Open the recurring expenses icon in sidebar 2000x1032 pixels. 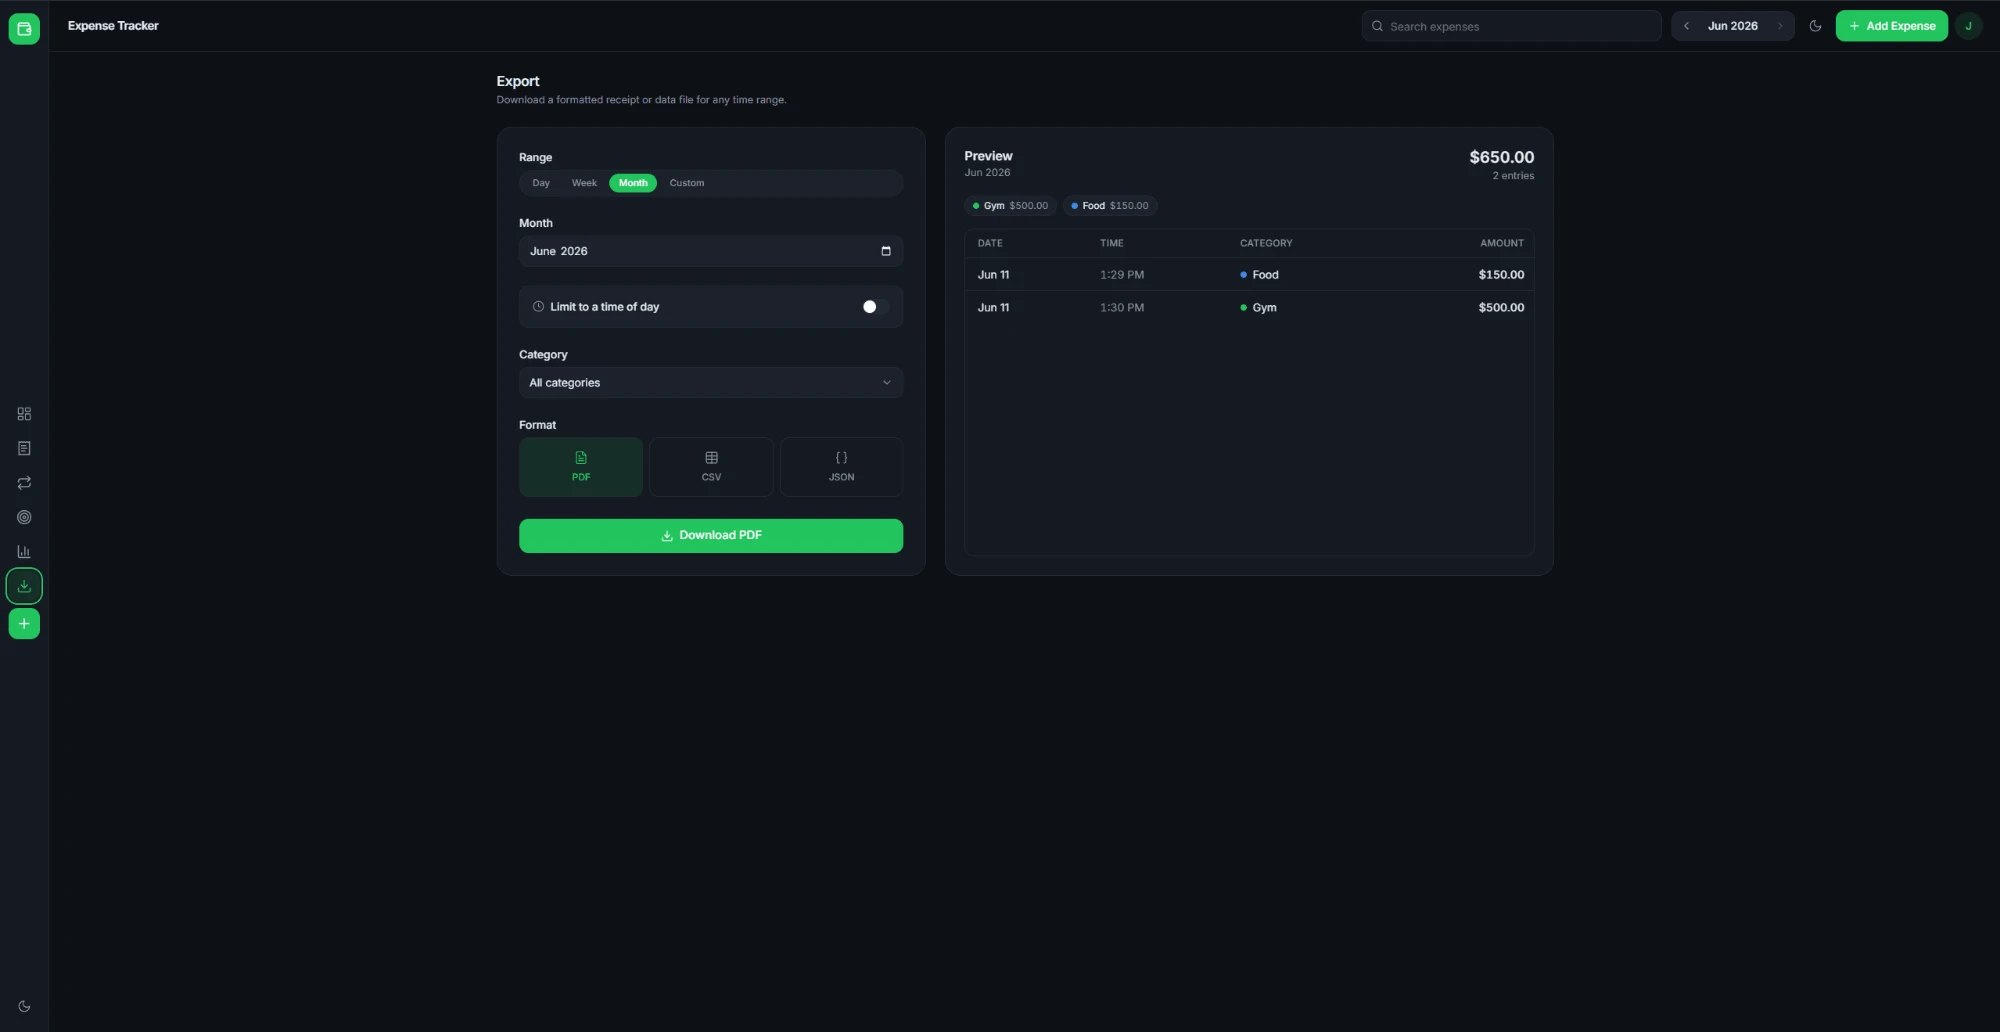click(24, 483)
